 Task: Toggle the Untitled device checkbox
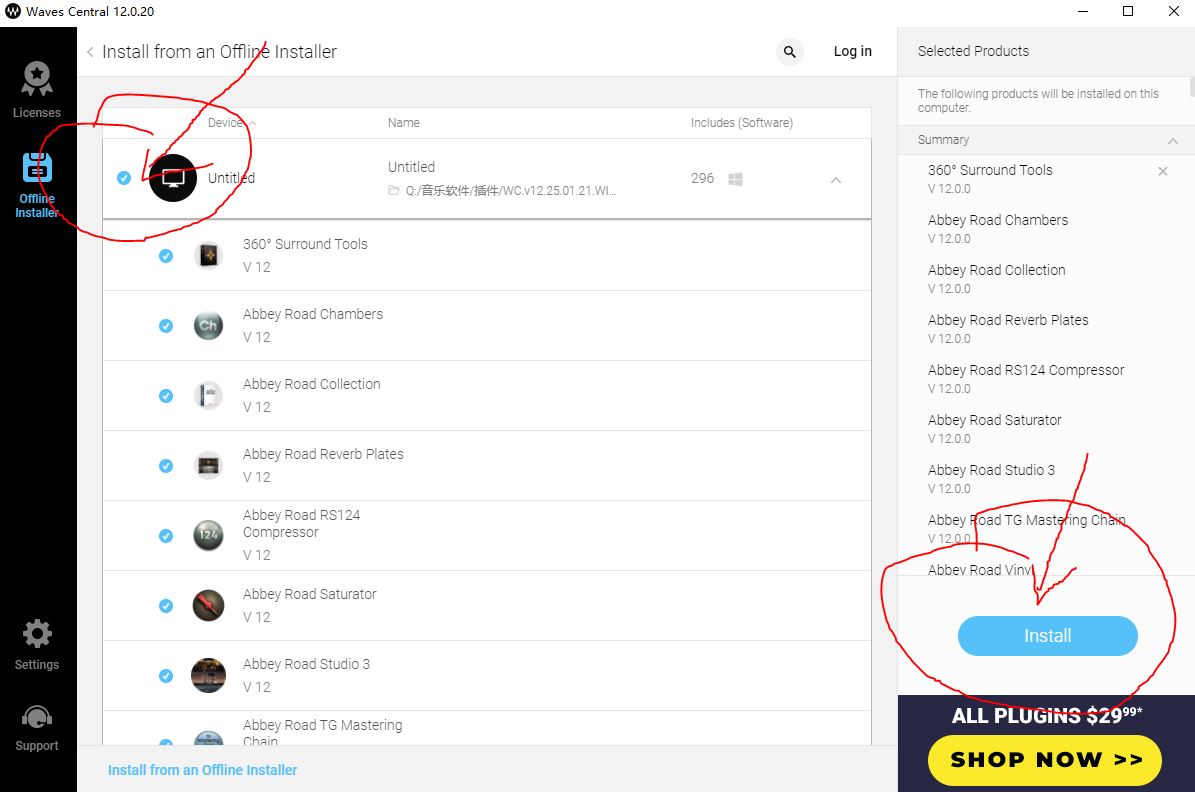123,178
